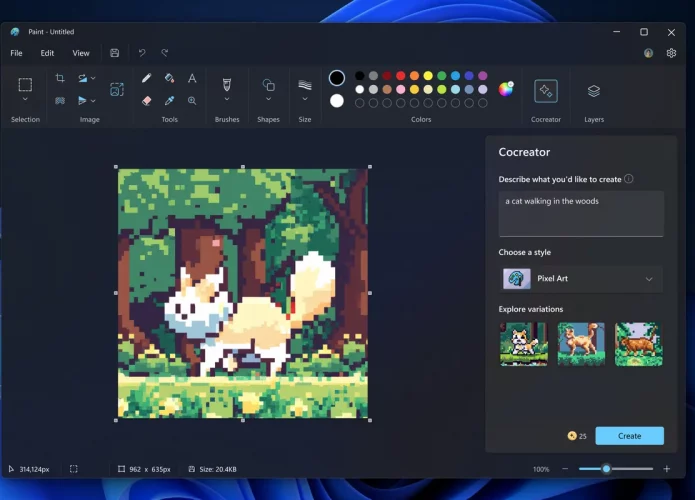Expand the Selection options chevron
This screenshot has width=695, height=500.
25,99
